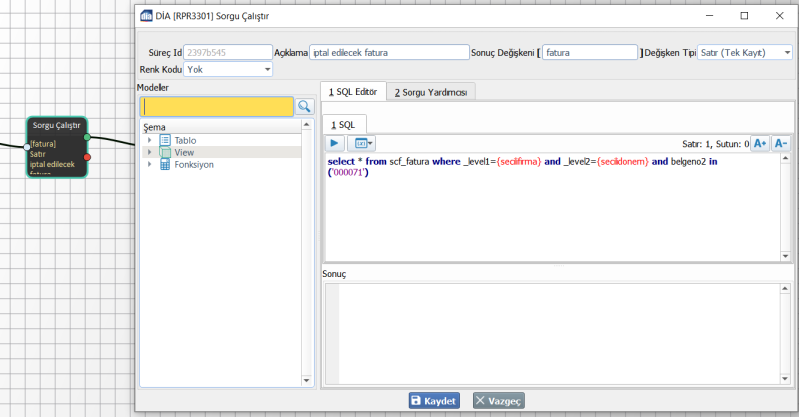Expand the Tablo tree node

point(150,140)
